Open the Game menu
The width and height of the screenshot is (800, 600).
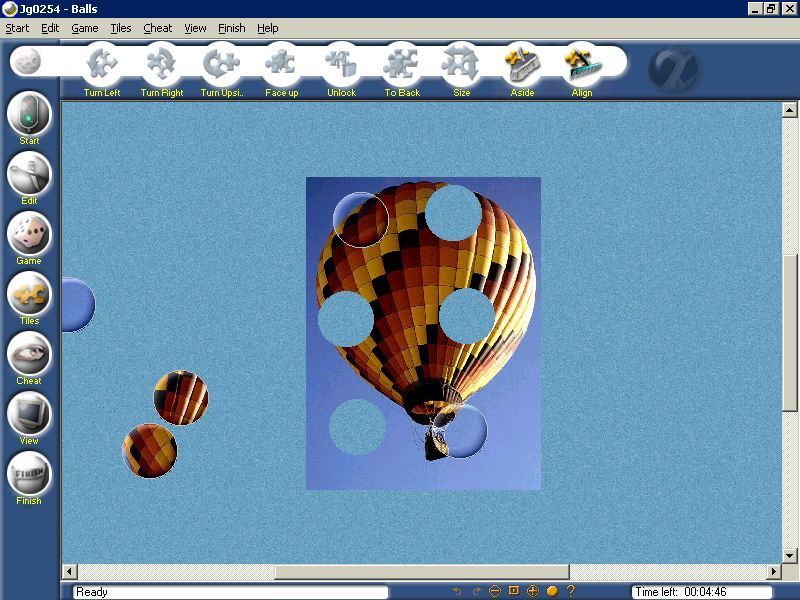(85, 28)
